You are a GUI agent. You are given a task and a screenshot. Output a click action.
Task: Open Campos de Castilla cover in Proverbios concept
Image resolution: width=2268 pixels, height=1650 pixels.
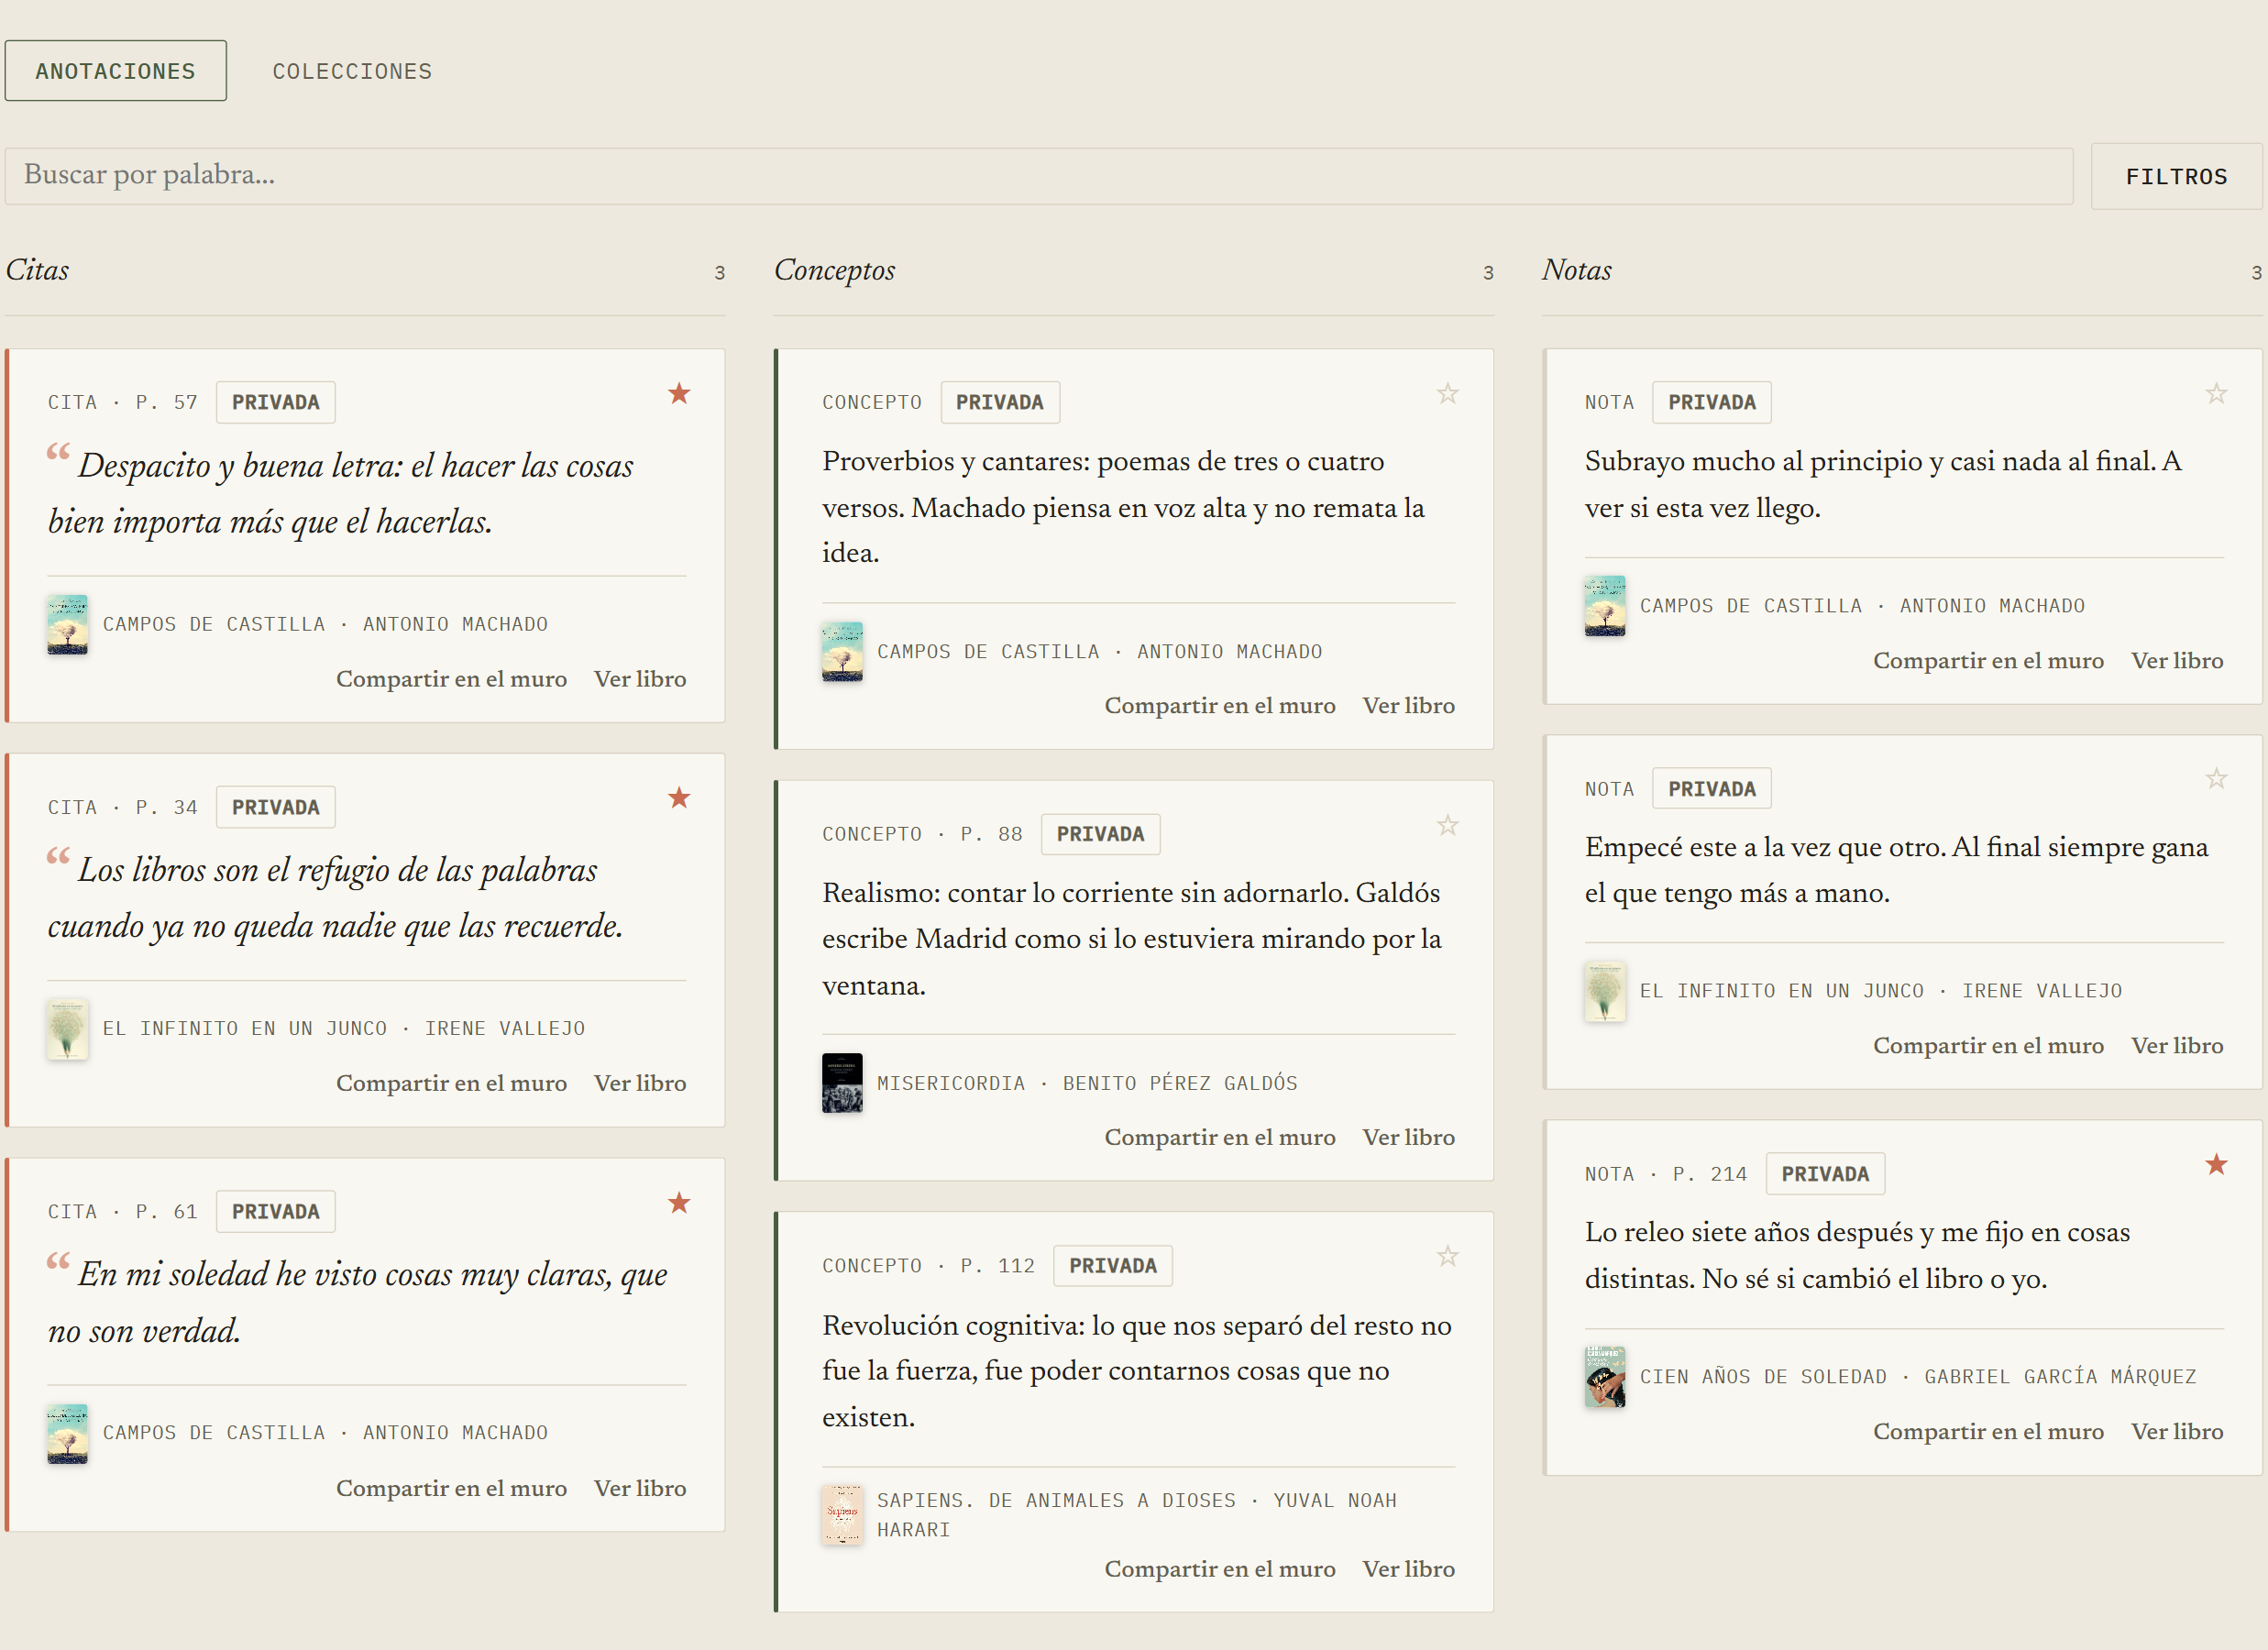click(842, 652)
